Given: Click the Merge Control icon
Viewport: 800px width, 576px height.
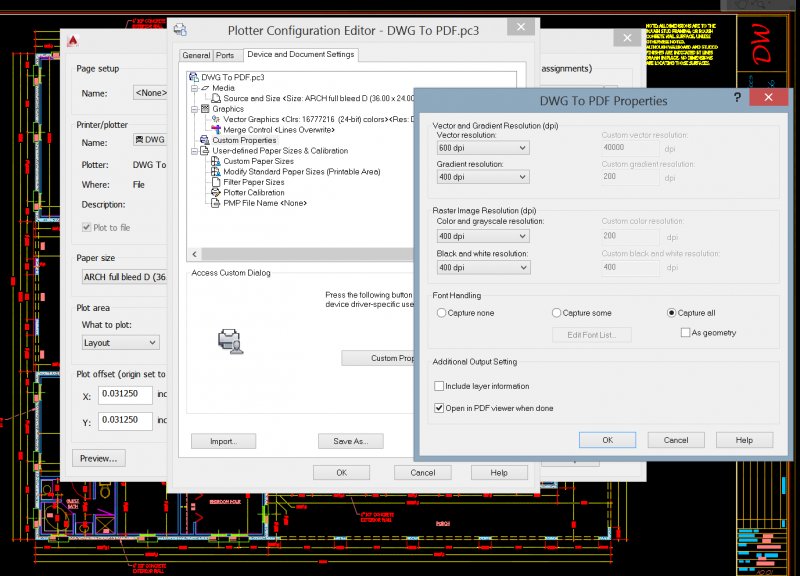Looking at the screenshot, I should point(216,130).
